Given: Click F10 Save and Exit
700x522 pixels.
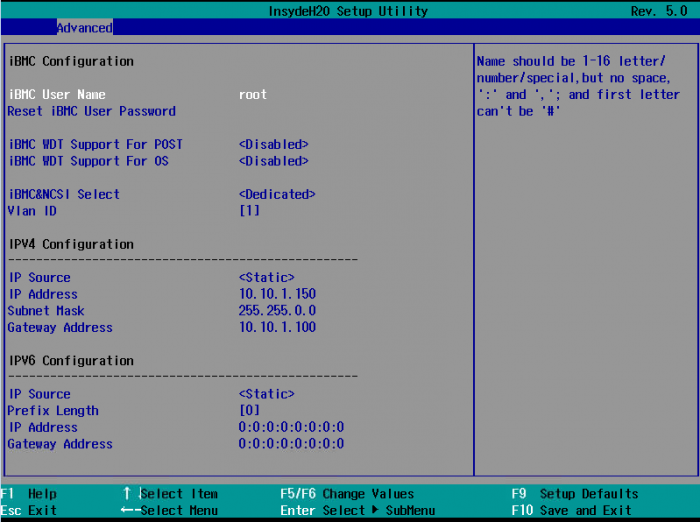Looking at the screenshot, I should click(571, 510).
